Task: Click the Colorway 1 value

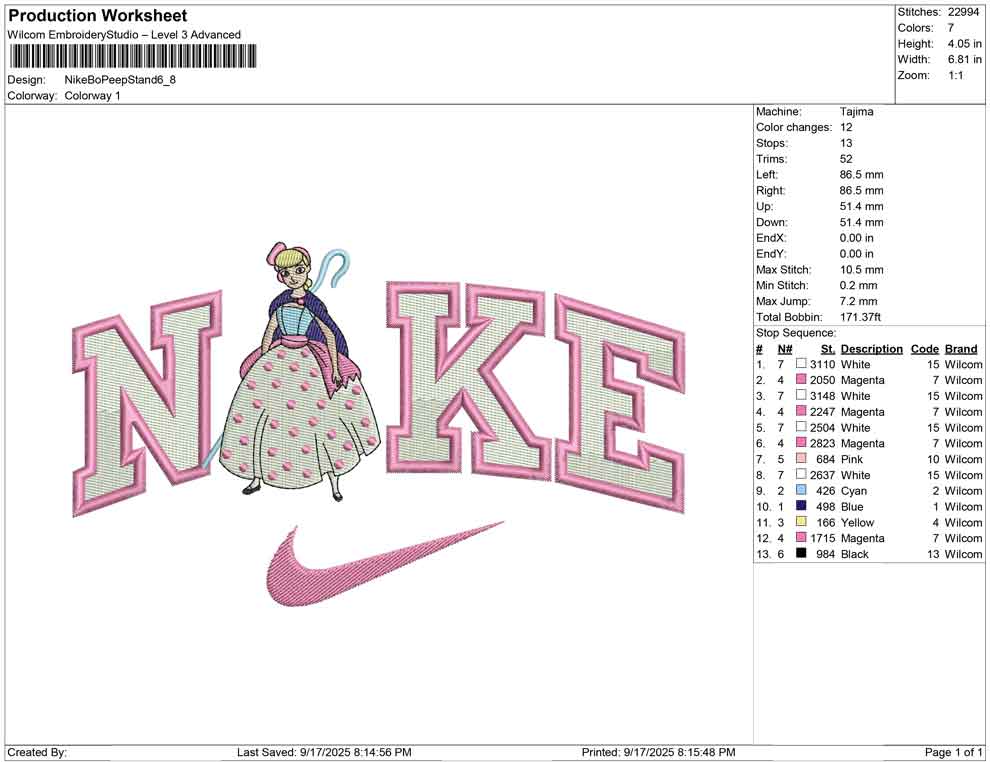Action: tap(92, 96)
